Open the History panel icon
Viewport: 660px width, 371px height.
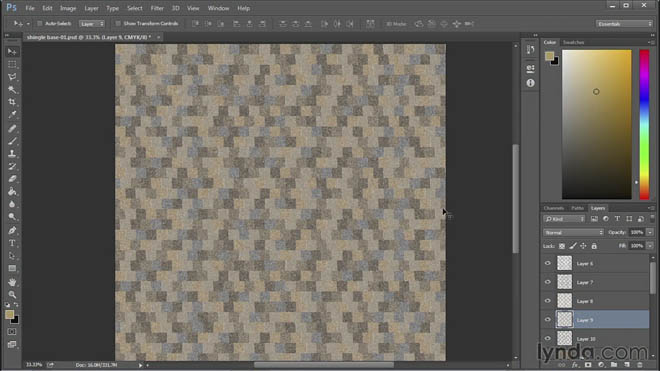click(x=530, y=50)
